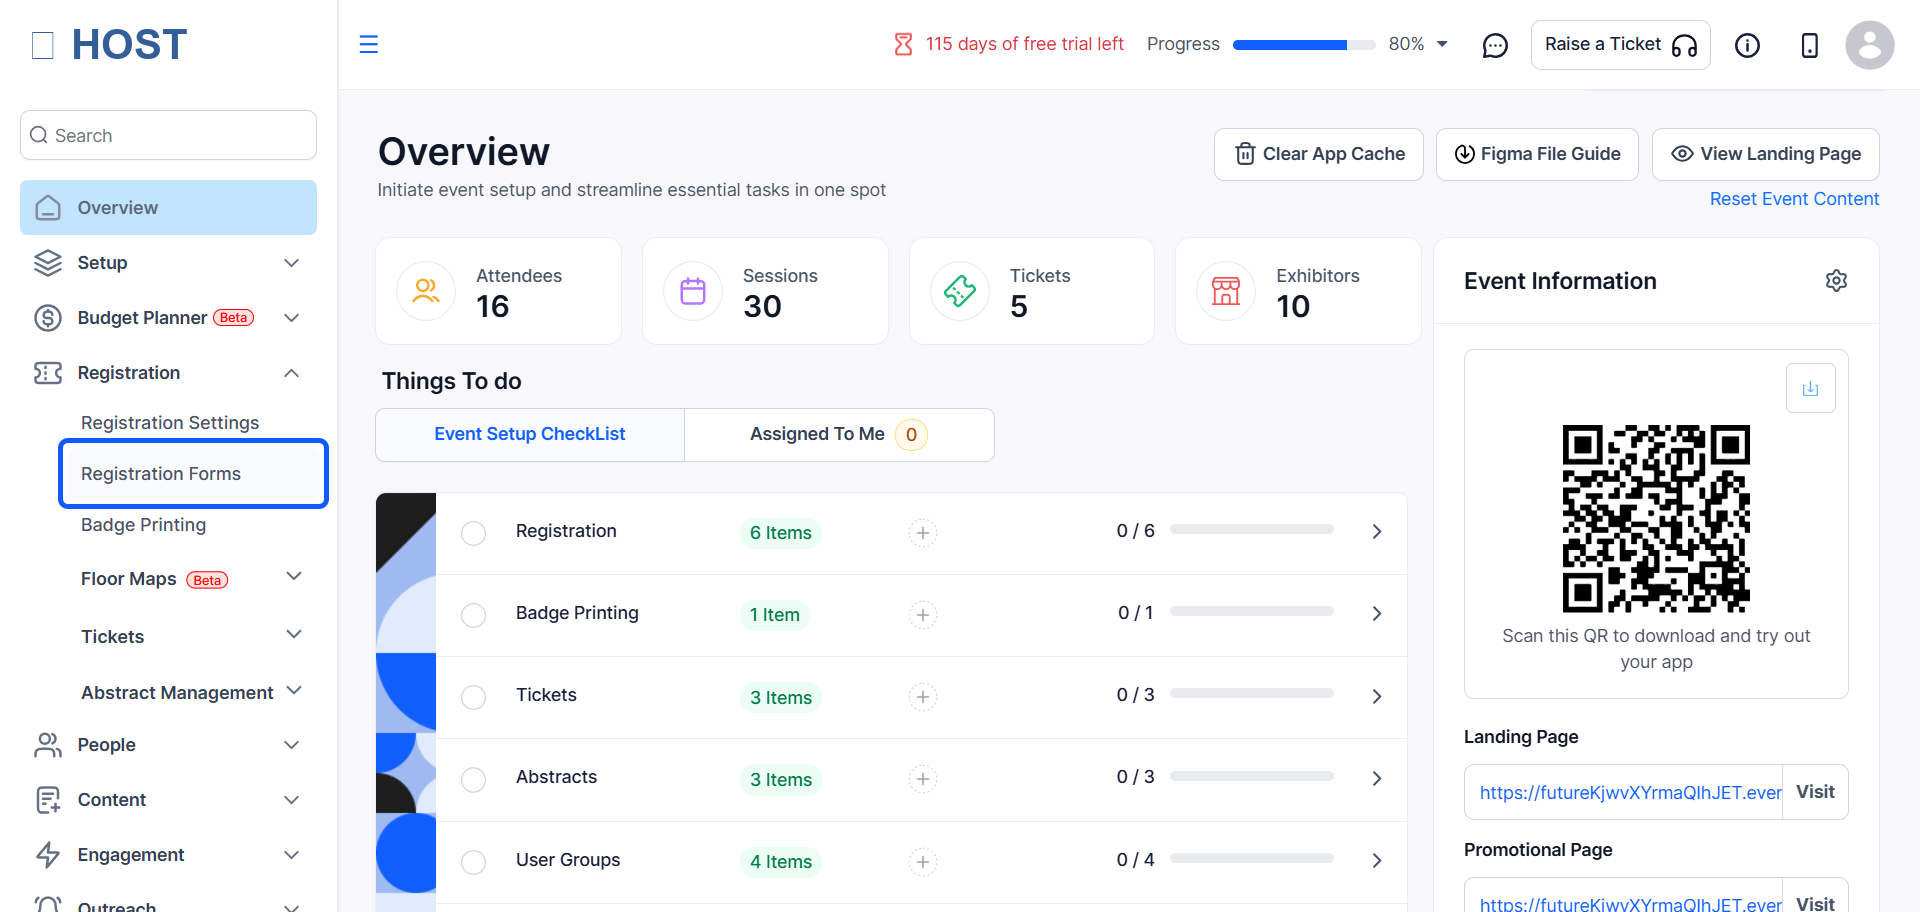Click the trial Progress bar
Screen dimensions: 1920x912
click(x=1303, y=45)
